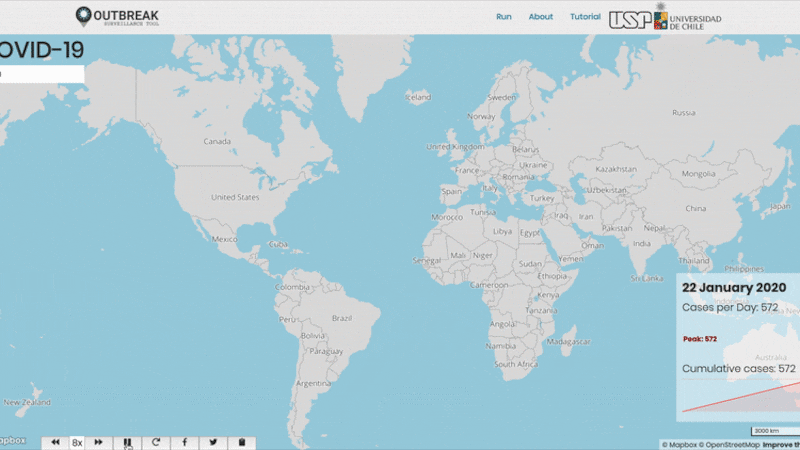The image size is (800, 450).
Task: Share on Facebook icon
Action: coord(185,442)
